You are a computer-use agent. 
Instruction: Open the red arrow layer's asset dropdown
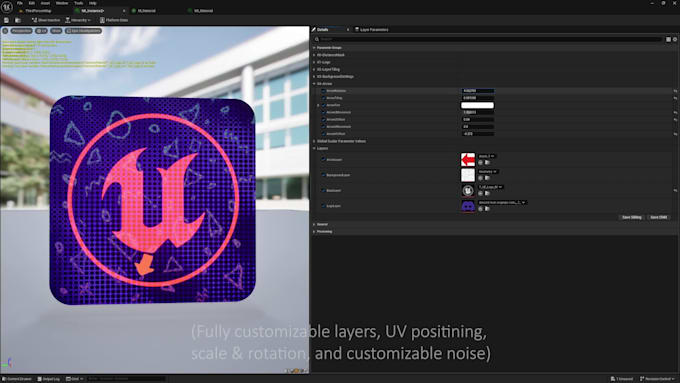(487, 156)
